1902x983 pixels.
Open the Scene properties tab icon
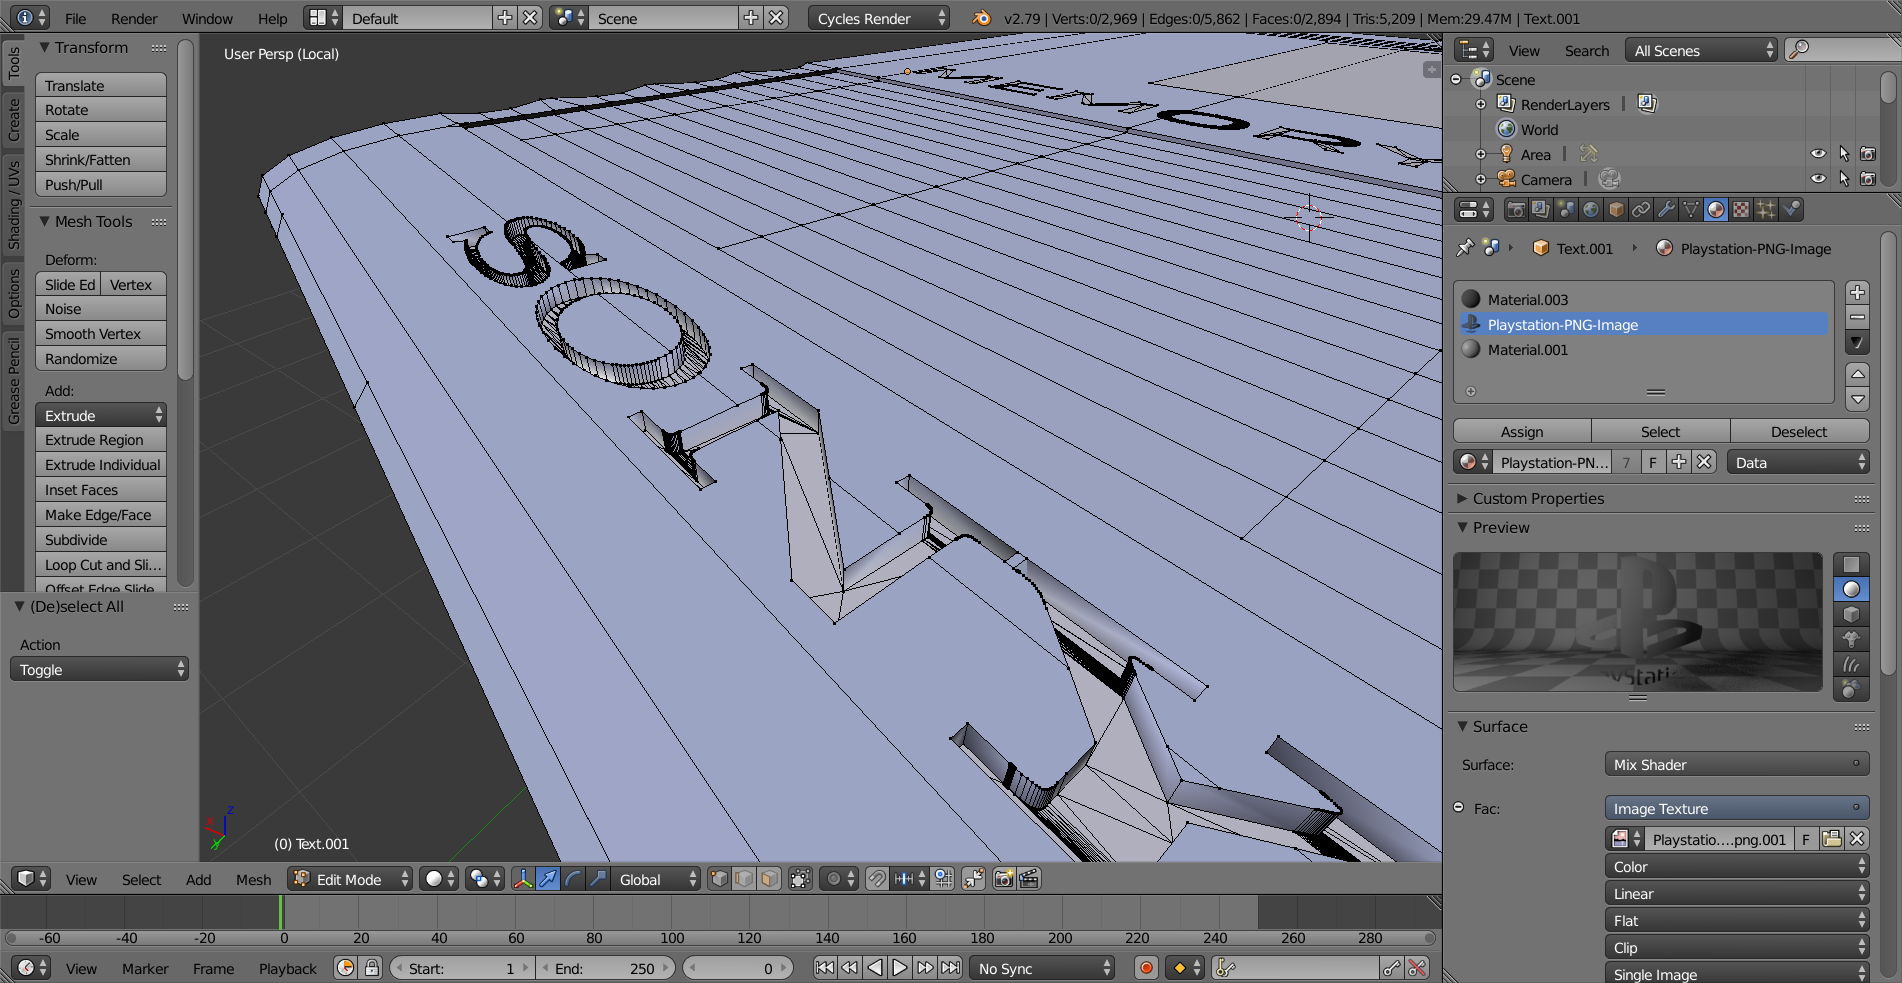click(x=1566, y=210)
